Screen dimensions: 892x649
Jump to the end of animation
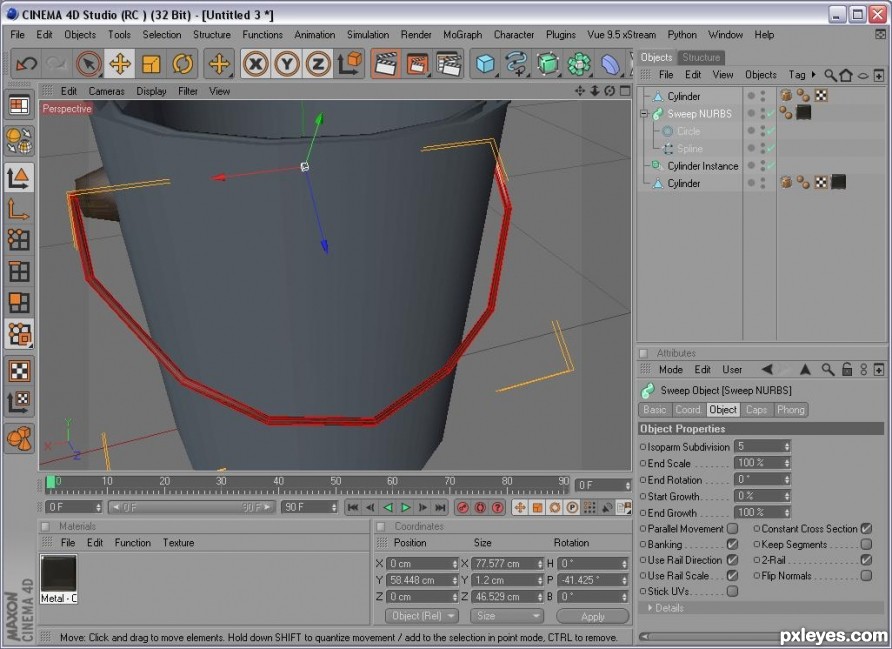[x=440, y=507]
